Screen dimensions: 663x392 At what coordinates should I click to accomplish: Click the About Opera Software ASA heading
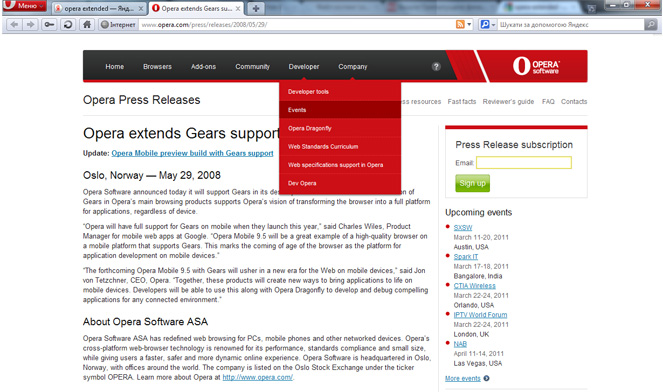coord(145,322)
